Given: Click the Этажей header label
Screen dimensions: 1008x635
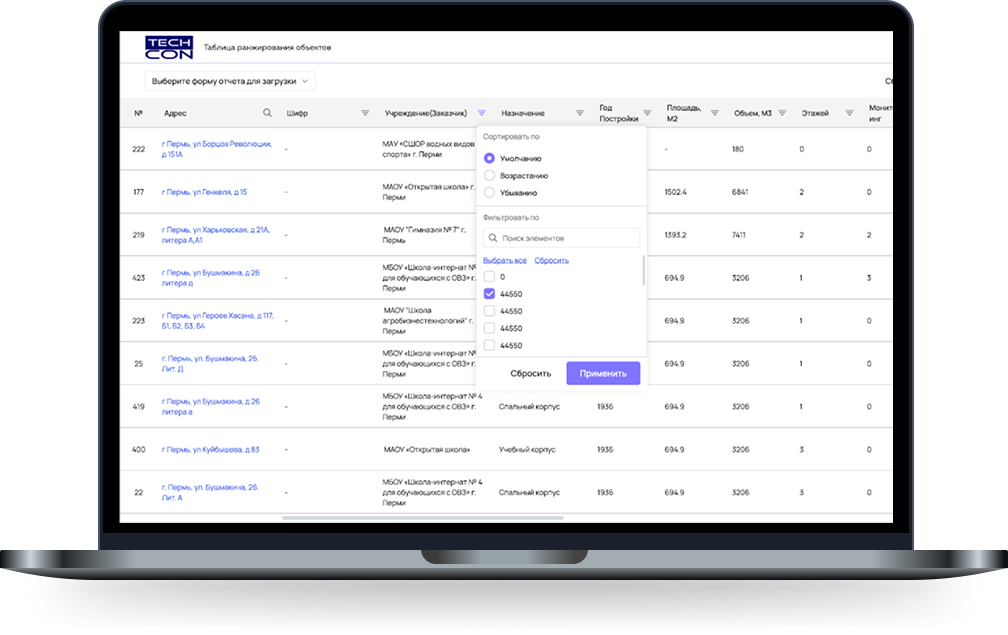Looking at the screenshot, I should coord(815,113).
